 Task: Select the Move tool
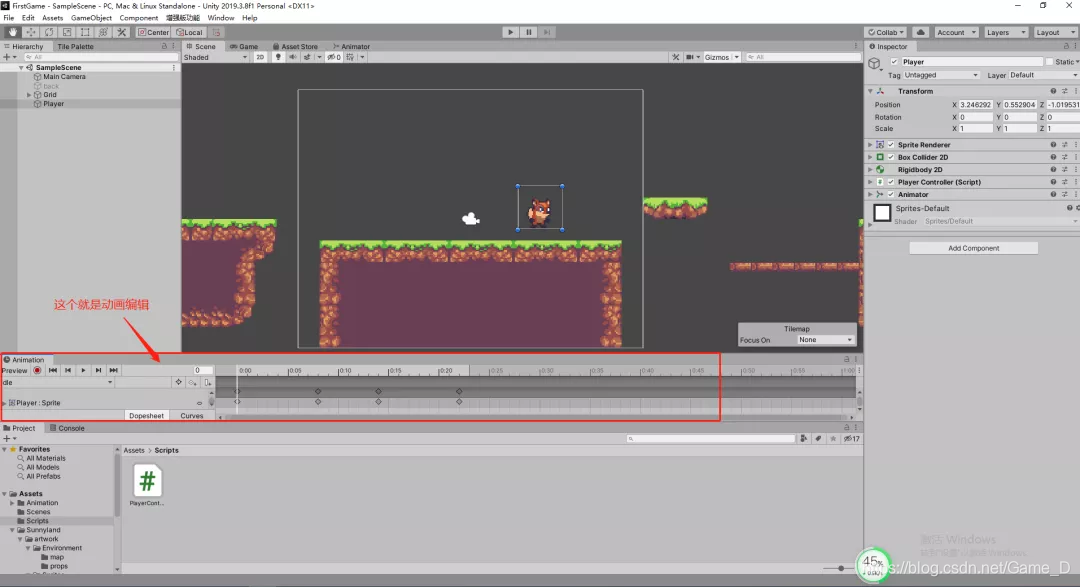tap(31, 32)
